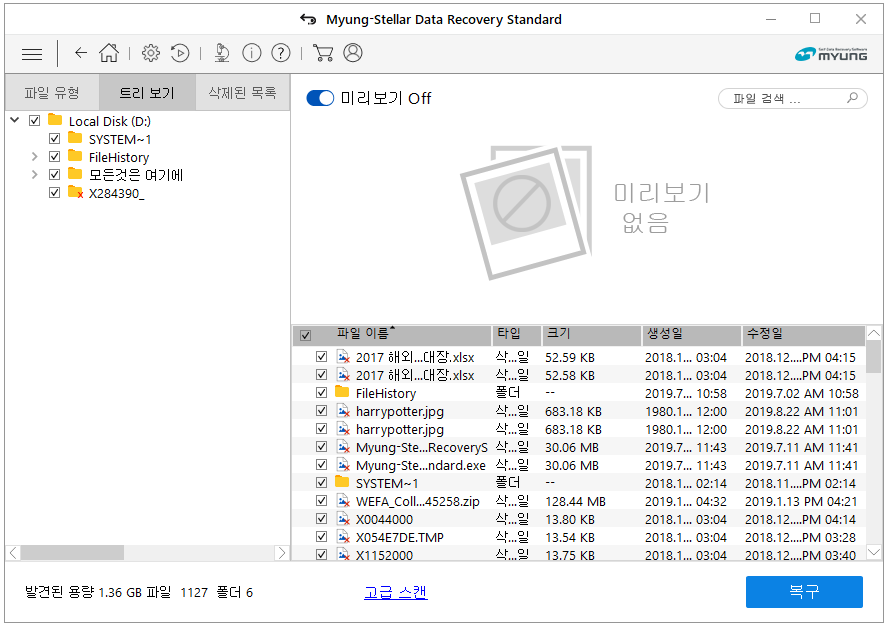Click the microscope deep scan icon
Viewport: 889px width, 628px height.
pyautogui.click(x=222, y=53)
